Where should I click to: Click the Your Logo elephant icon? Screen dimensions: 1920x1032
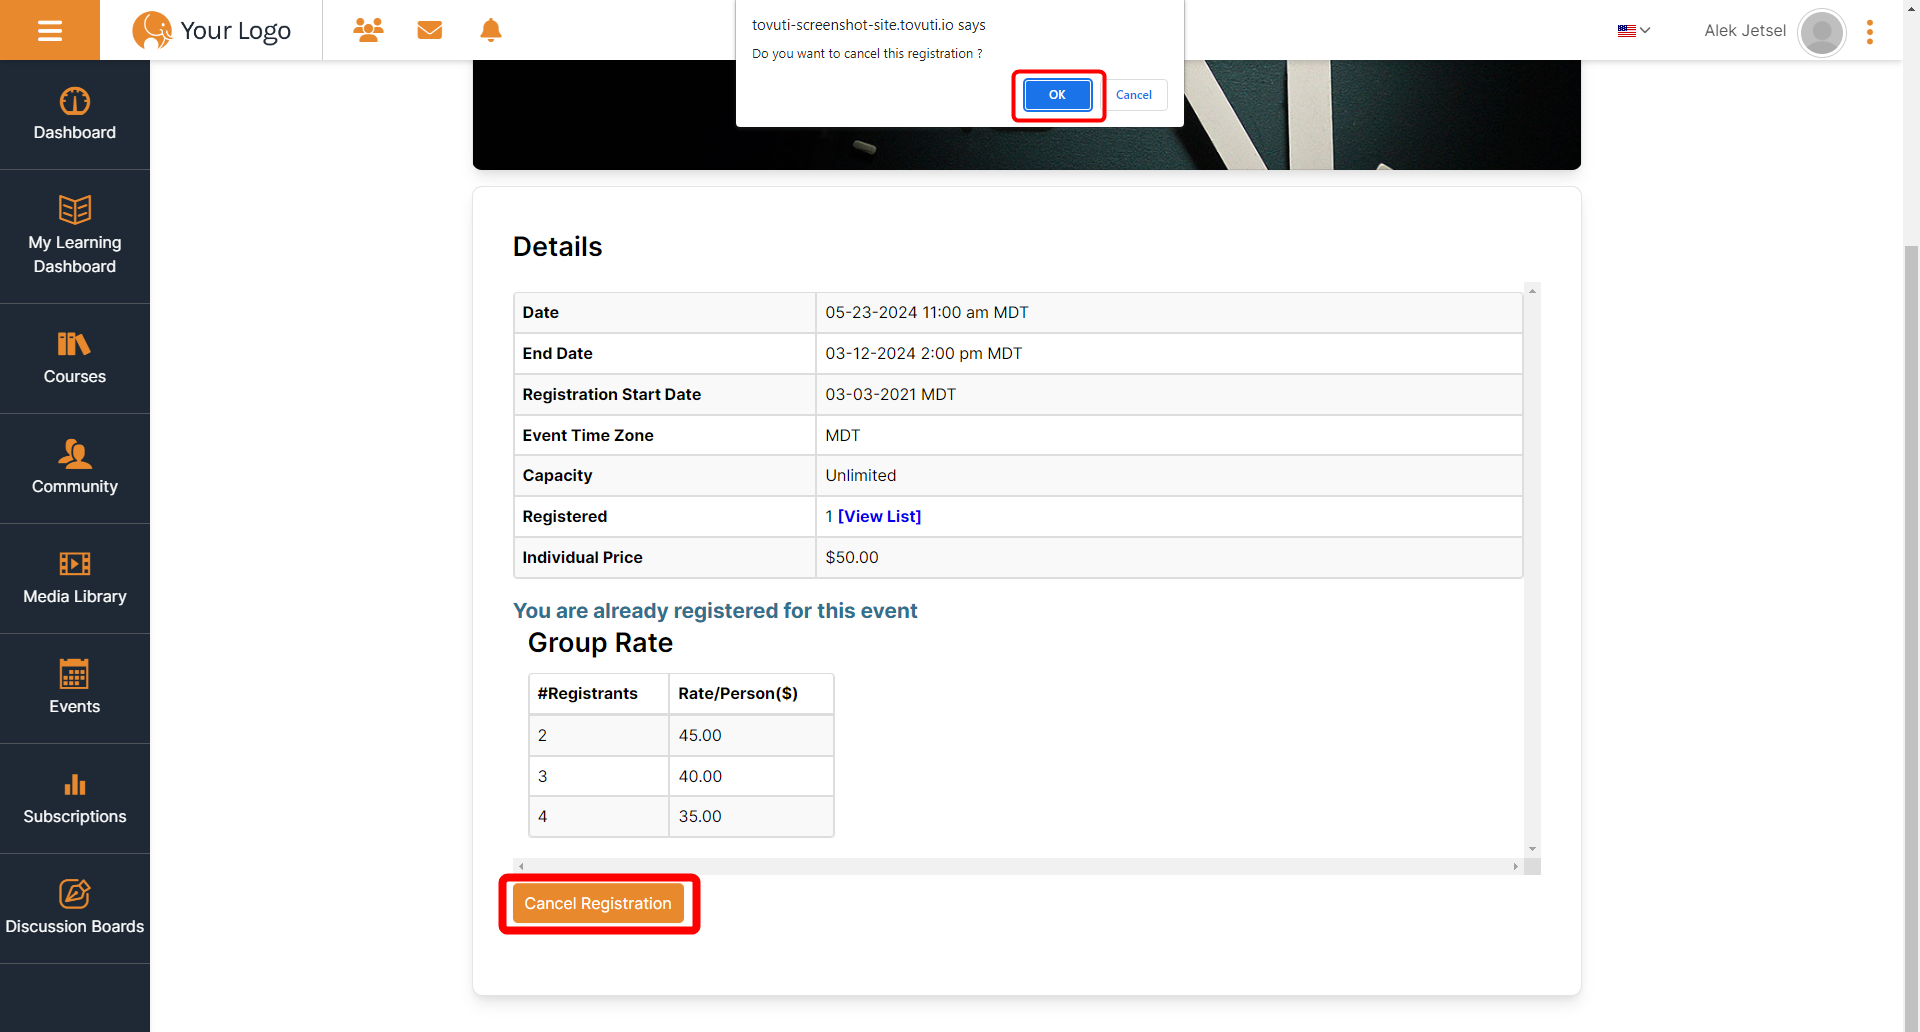152,30
